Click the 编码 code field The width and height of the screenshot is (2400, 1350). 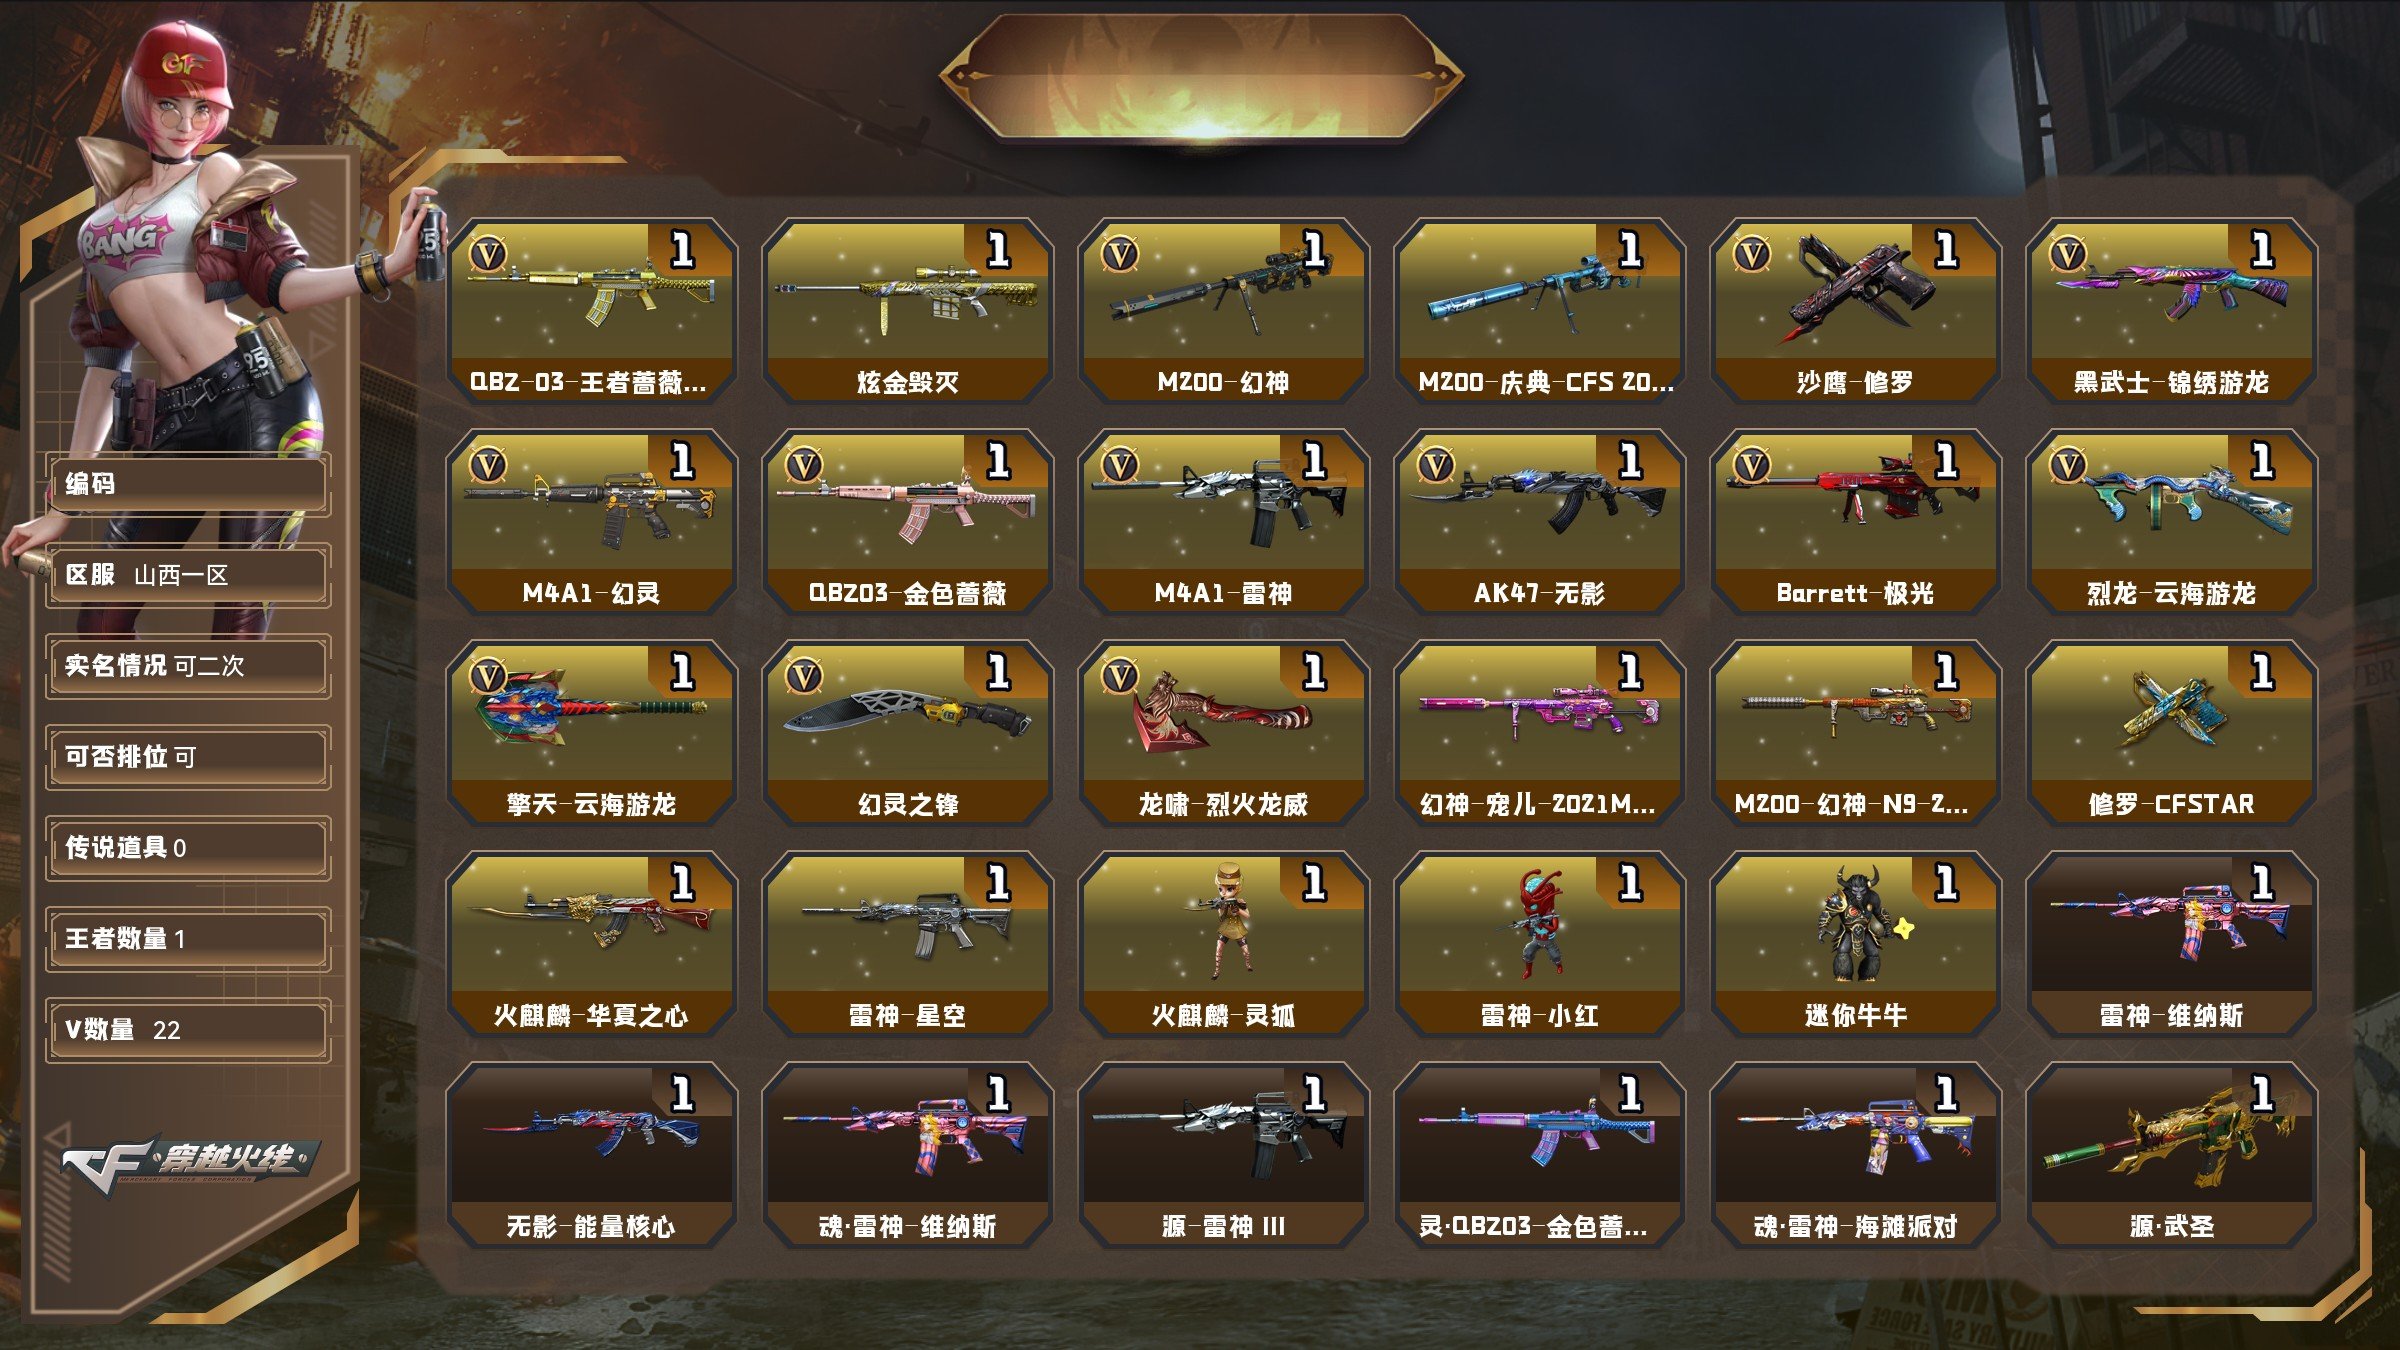point(188,484)
